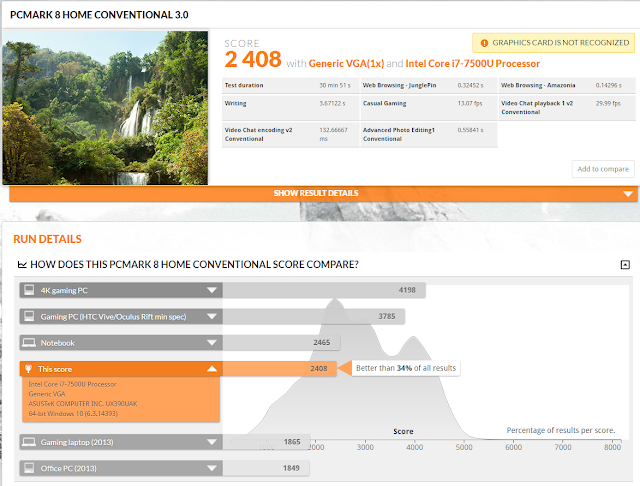Click the Video Chat encoding v2 result
Viewport: 640px width, 486px height.
(290, 135)
